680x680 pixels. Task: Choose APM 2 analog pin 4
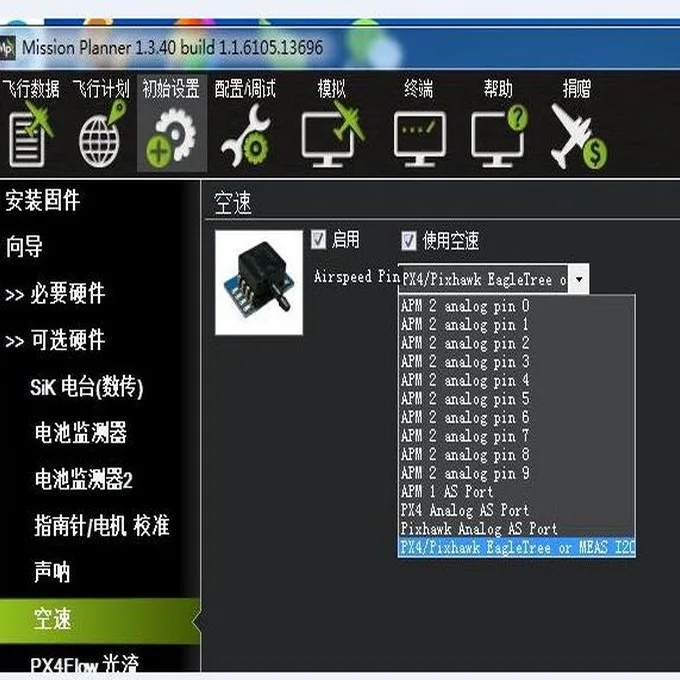point(517,381)
